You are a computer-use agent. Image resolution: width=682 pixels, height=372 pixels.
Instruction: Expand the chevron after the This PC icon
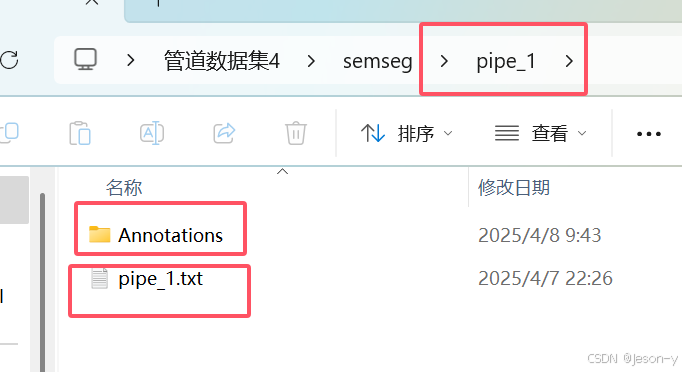click(130, 60)
